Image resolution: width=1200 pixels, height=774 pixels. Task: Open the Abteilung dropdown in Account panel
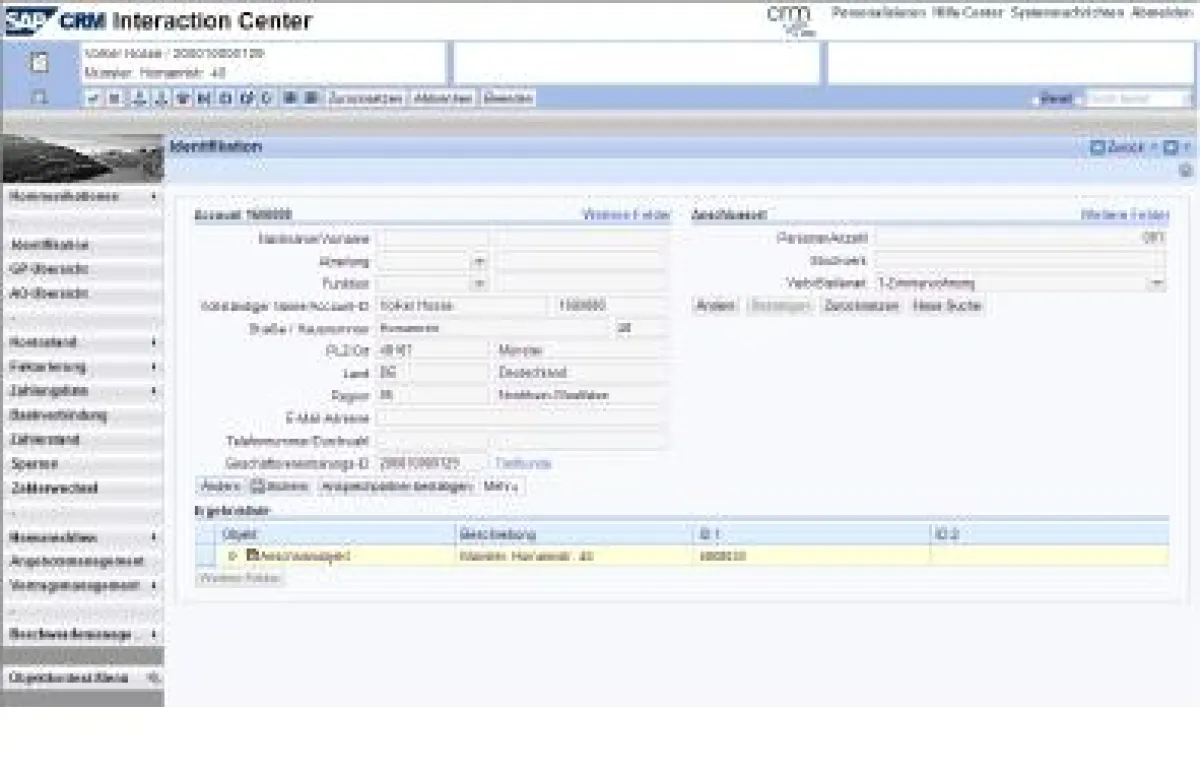[478, 261]
